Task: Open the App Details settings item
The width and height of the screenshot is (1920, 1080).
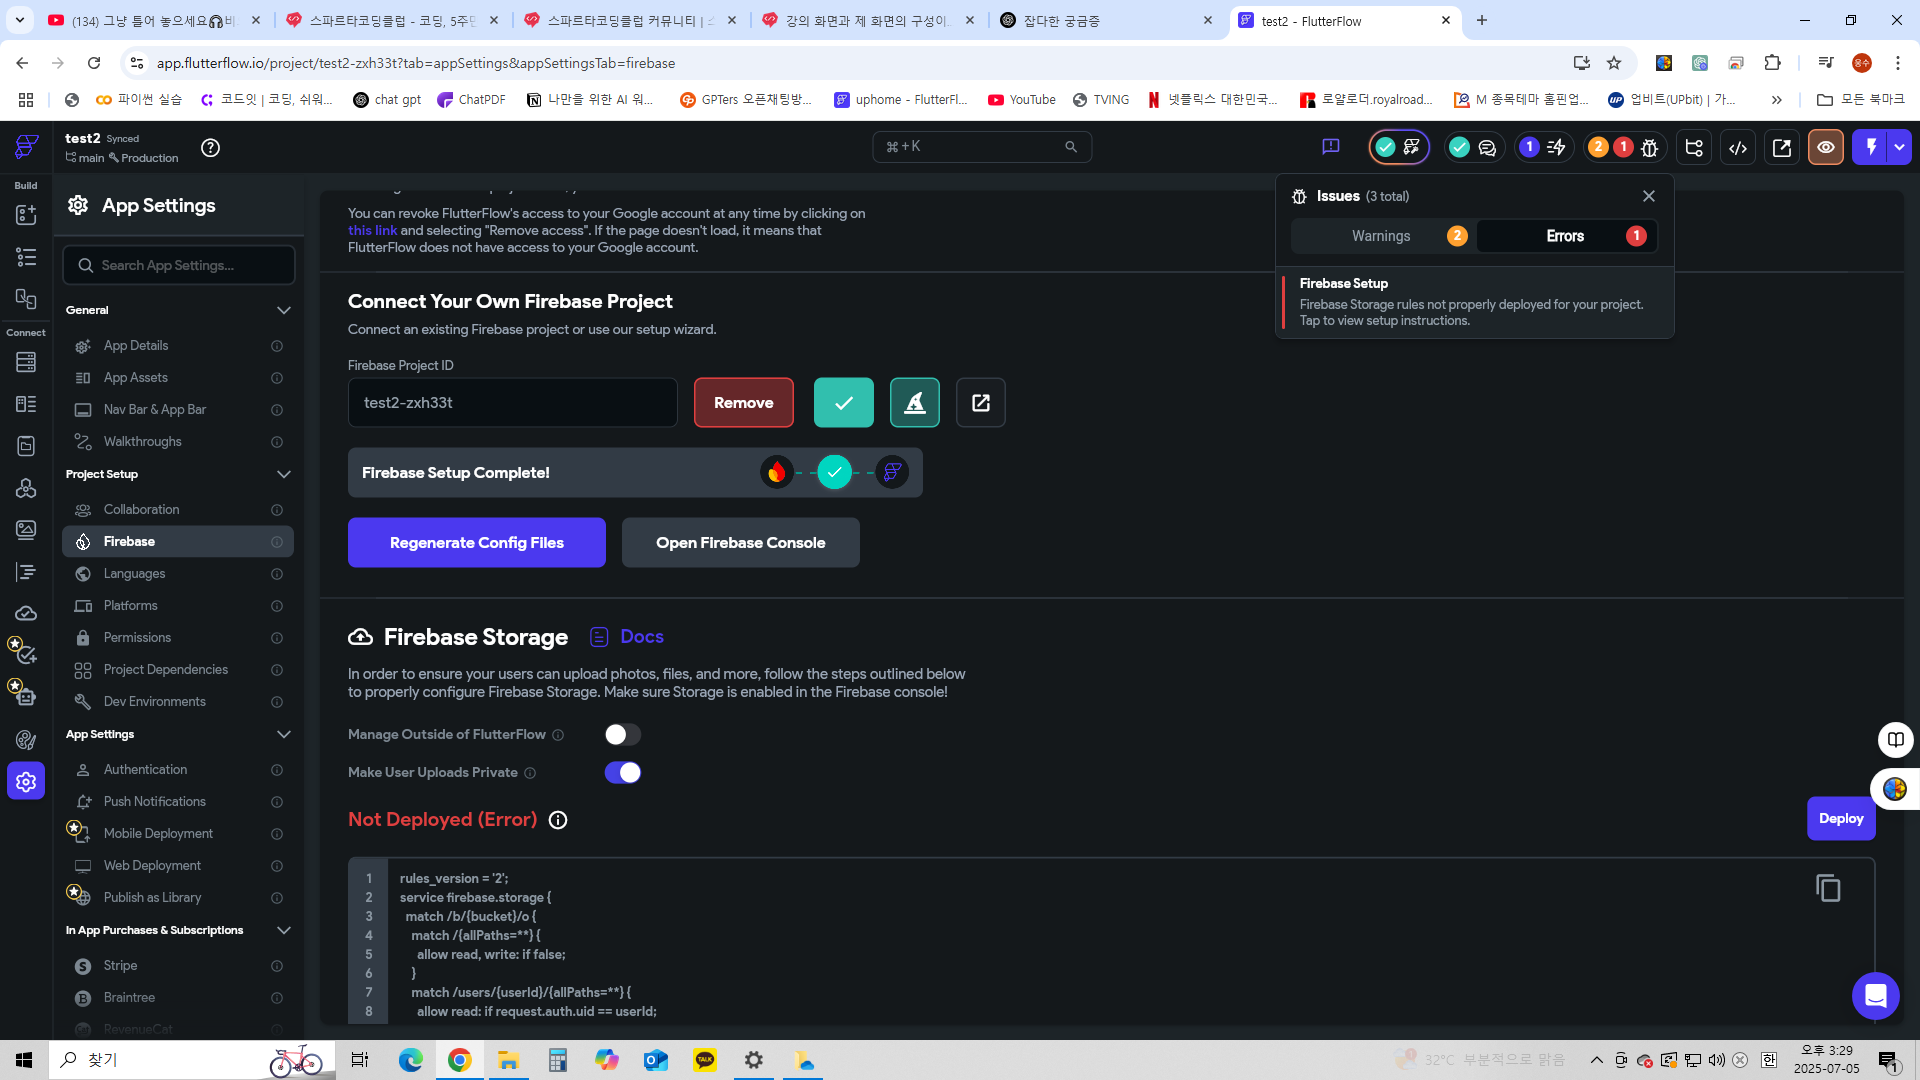Action: pos(178,346)
